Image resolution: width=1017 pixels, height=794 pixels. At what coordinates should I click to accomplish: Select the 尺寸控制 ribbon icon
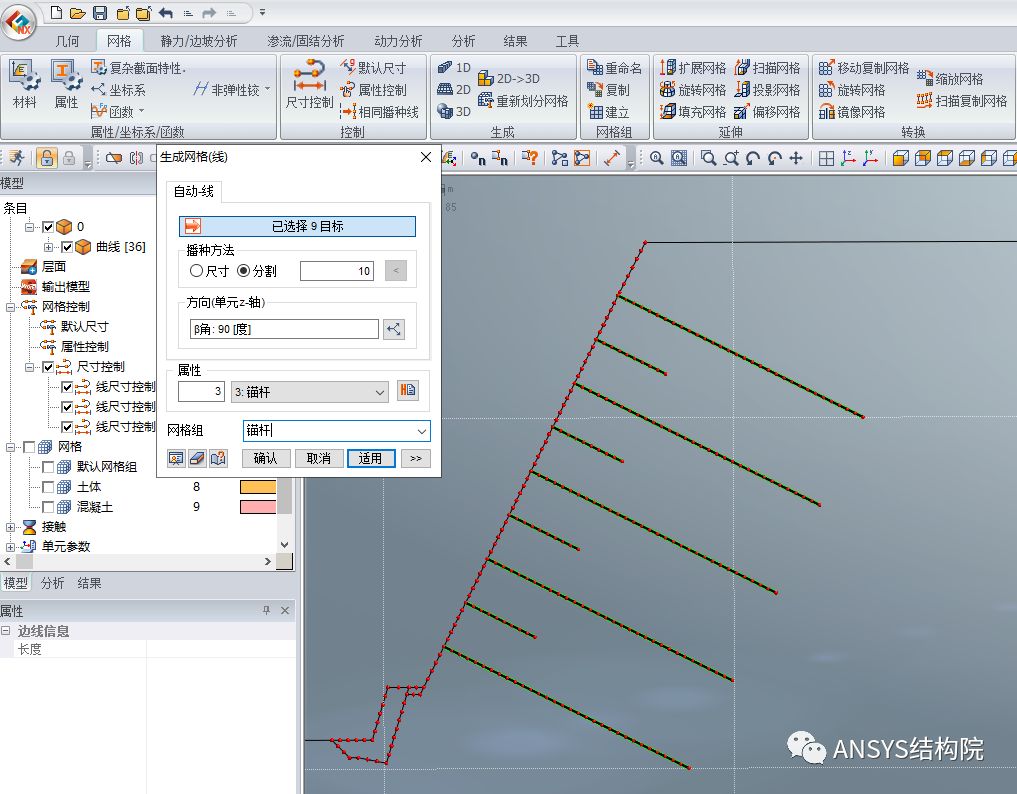[308, 85]
